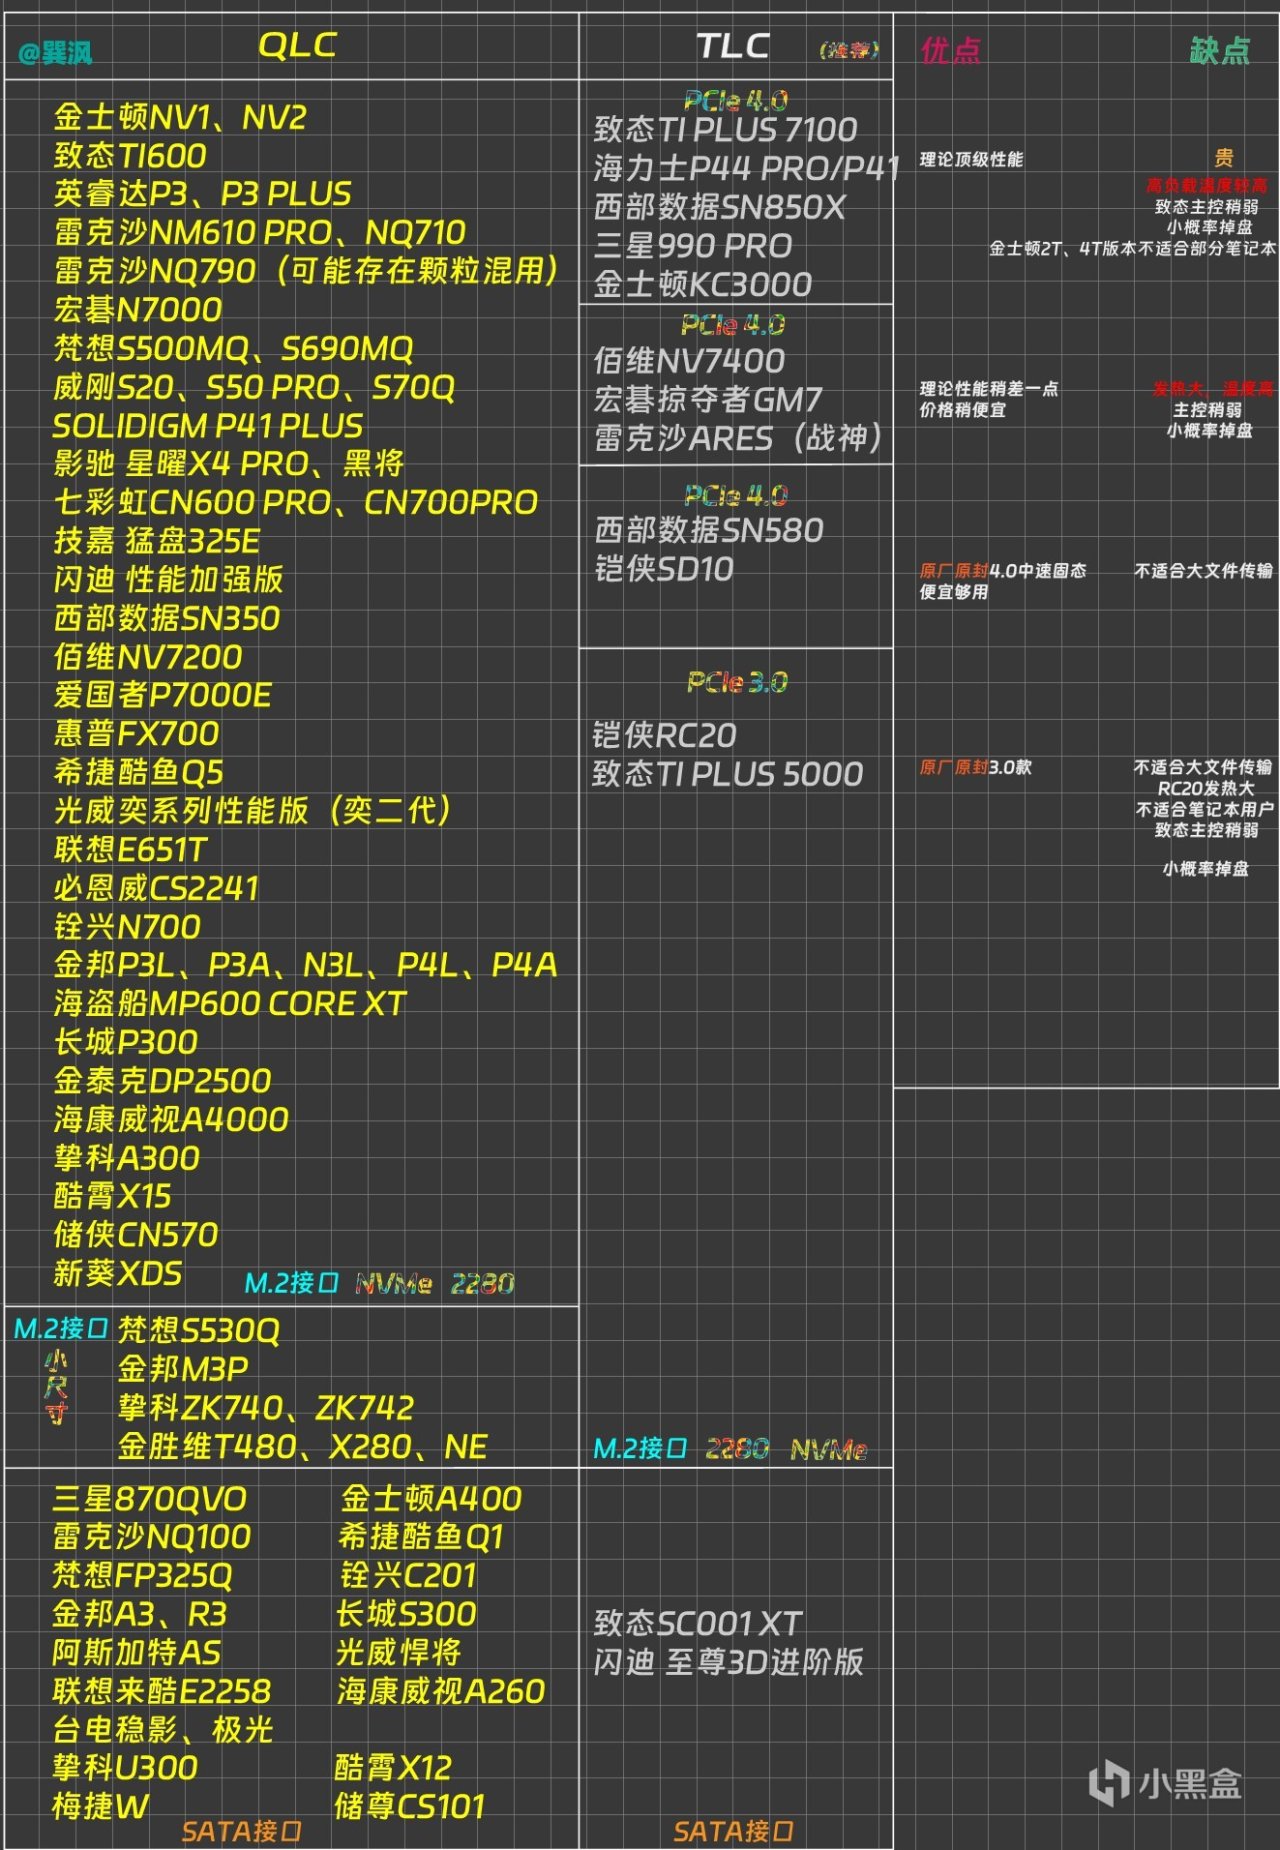Pick 闪迪 性能加强版
The width and height of the screenshot is (1280, 1850).
[x=169, y=580]
